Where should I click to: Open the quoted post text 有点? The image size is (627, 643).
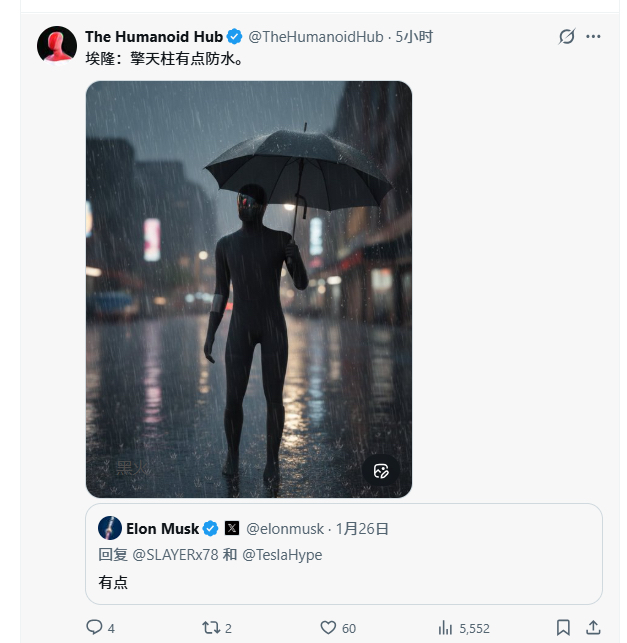coord(113,582)
